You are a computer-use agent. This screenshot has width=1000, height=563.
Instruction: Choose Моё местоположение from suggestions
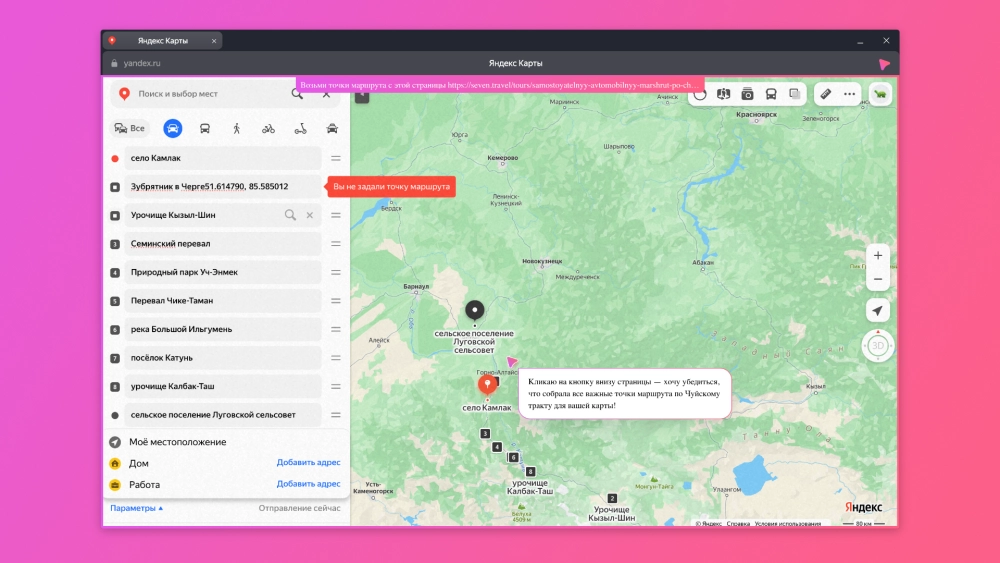pyautogui.click(x=177, y=442)
